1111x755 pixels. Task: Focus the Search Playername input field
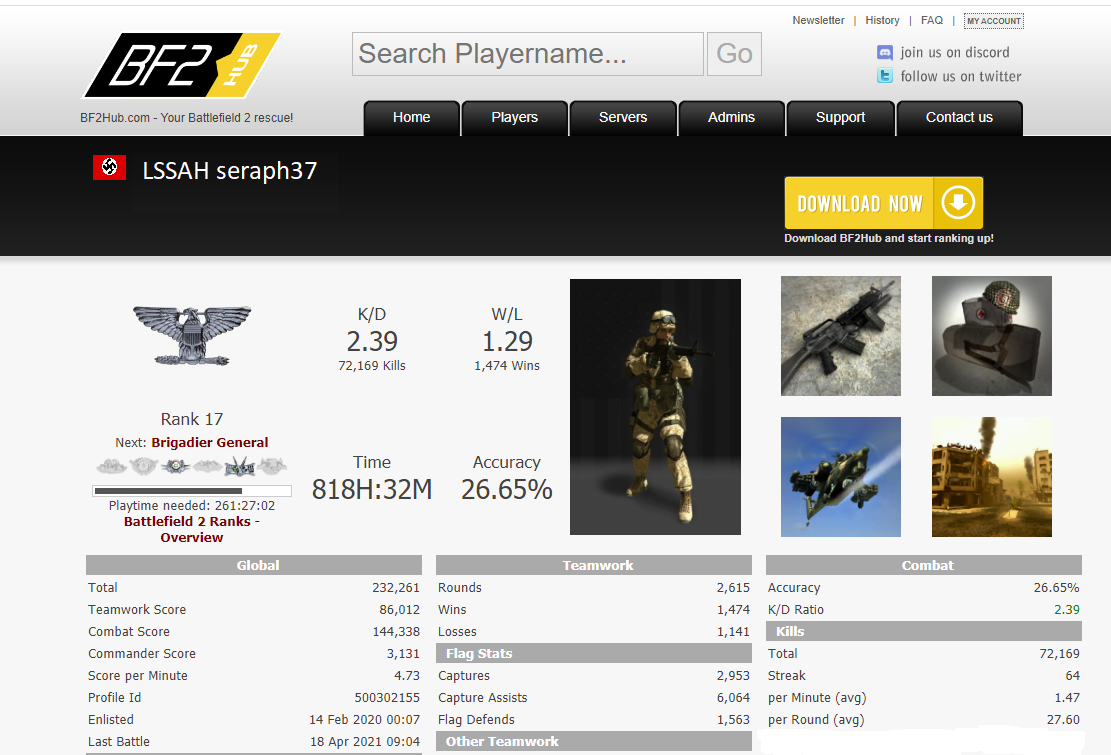(527, 54)
